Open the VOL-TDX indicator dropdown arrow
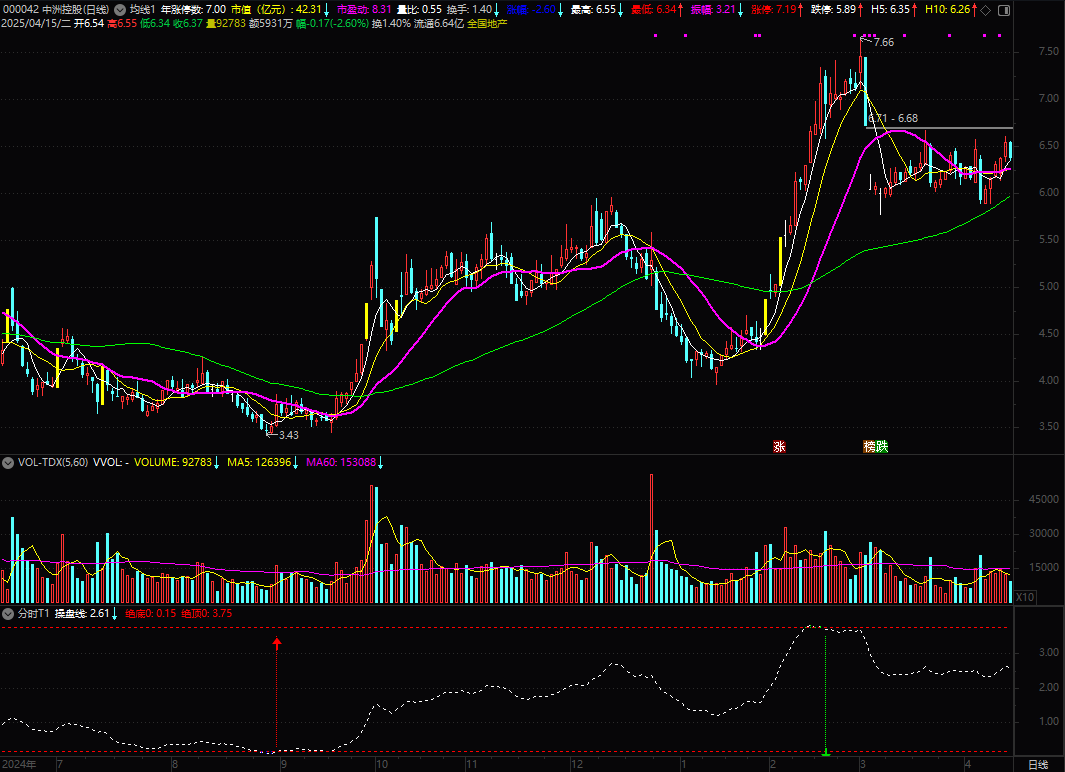Viewport: 1065px width, 772px height. pyautogui.click(x=8, y=463)
